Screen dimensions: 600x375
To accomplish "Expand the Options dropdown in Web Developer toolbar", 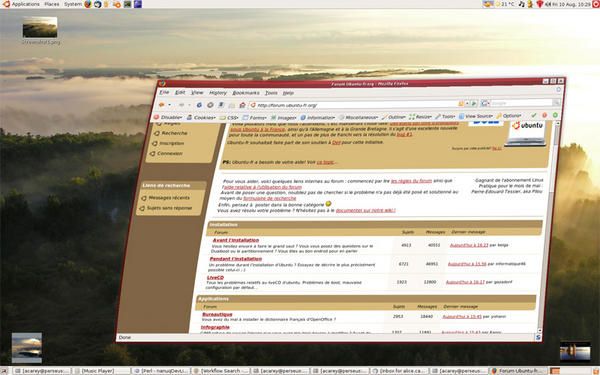I will click(x=509, y=116).
